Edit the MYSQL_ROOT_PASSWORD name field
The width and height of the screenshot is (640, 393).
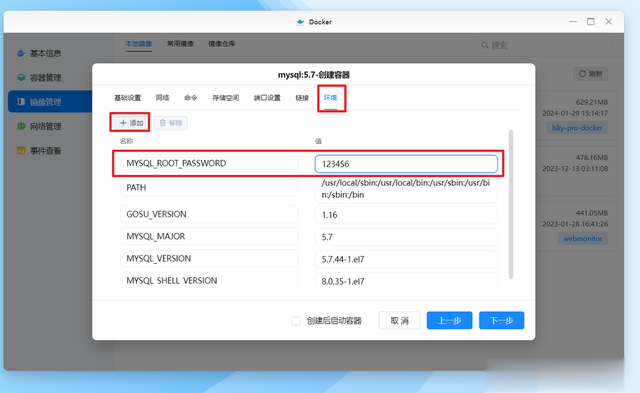[x=209, y=163]
